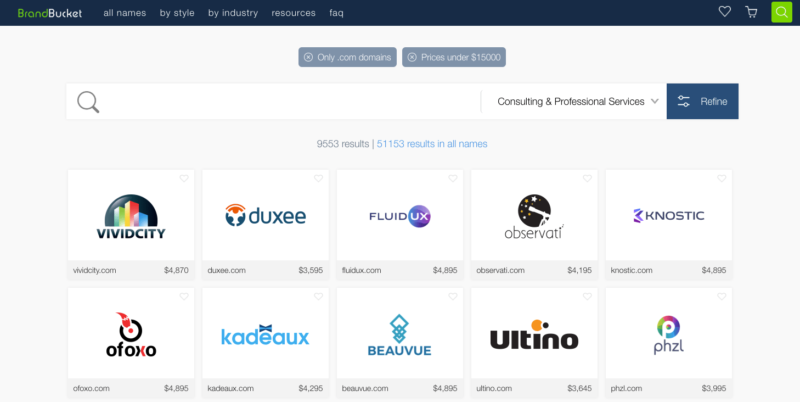Click the beauvue.com domain text
Image resolution: width=800 pixels, height=402 pixels.
(x=365, y=388)
